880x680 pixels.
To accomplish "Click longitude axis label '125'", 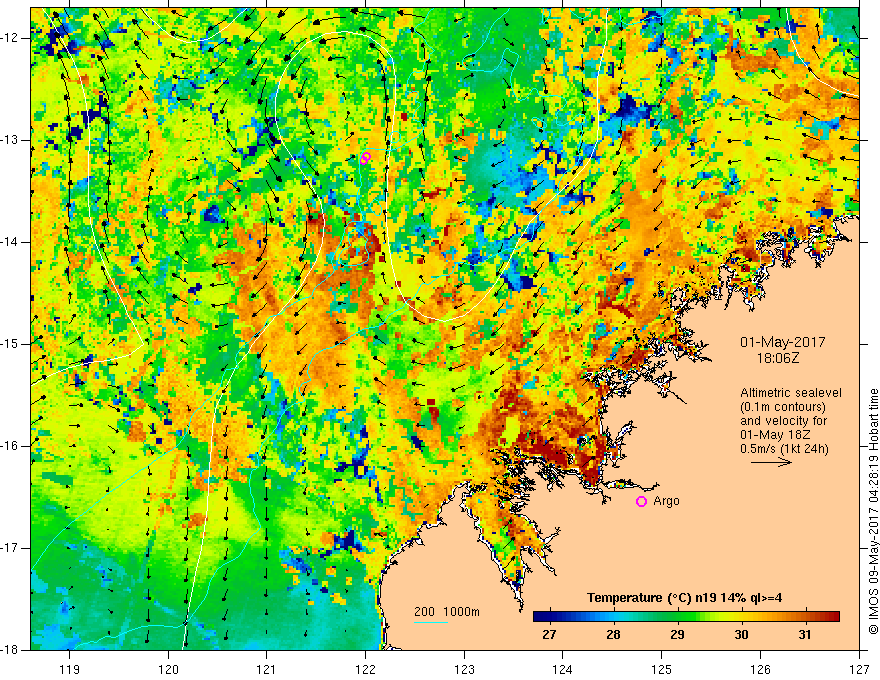I will point(662,669).
